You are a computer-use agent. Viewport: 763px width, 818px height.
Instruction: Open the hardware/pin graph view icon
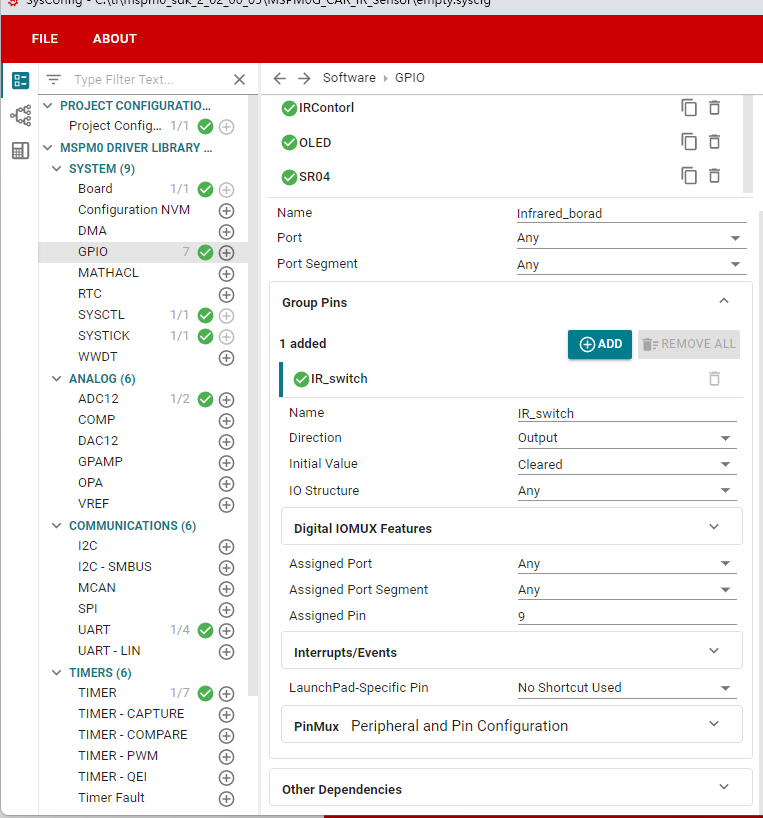[x=20, y=115]
